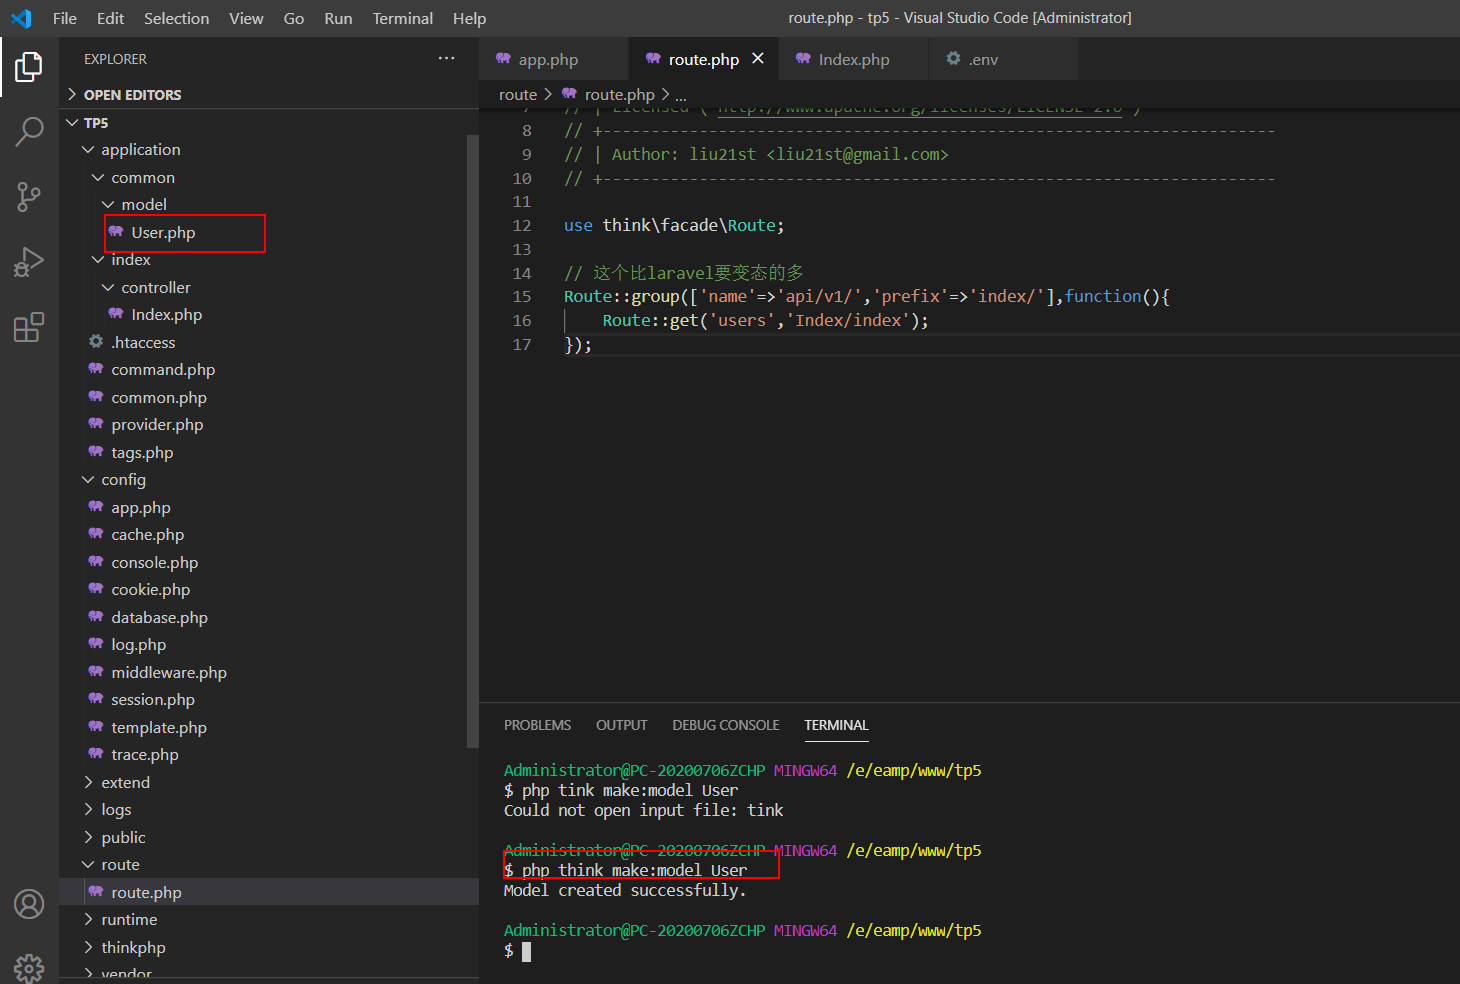Switch to the app.php editor tab
Viewport: 1460px width, 984px height.
[548, 60]
